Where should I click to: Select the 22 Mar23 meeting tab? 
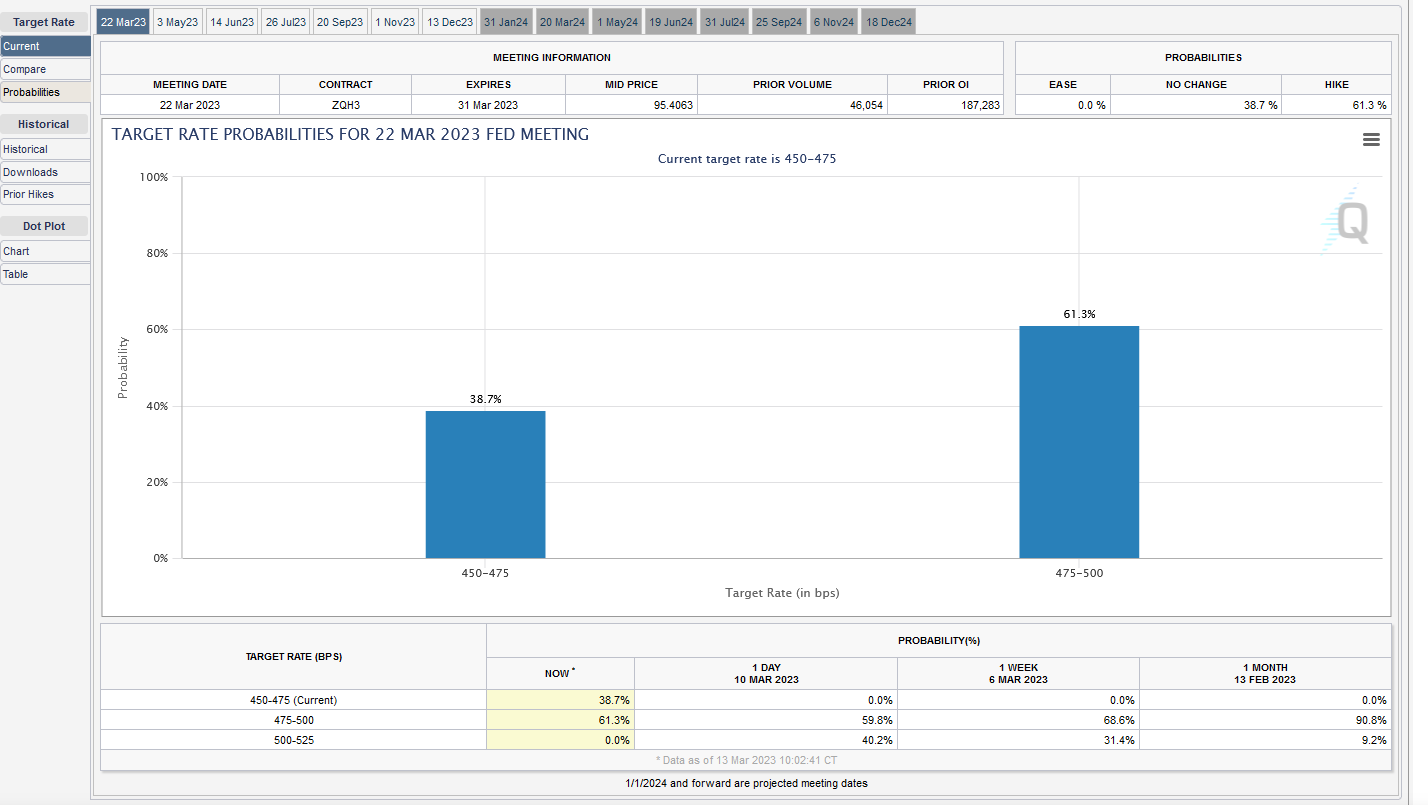pyautogui.click(x=123, y=22)
